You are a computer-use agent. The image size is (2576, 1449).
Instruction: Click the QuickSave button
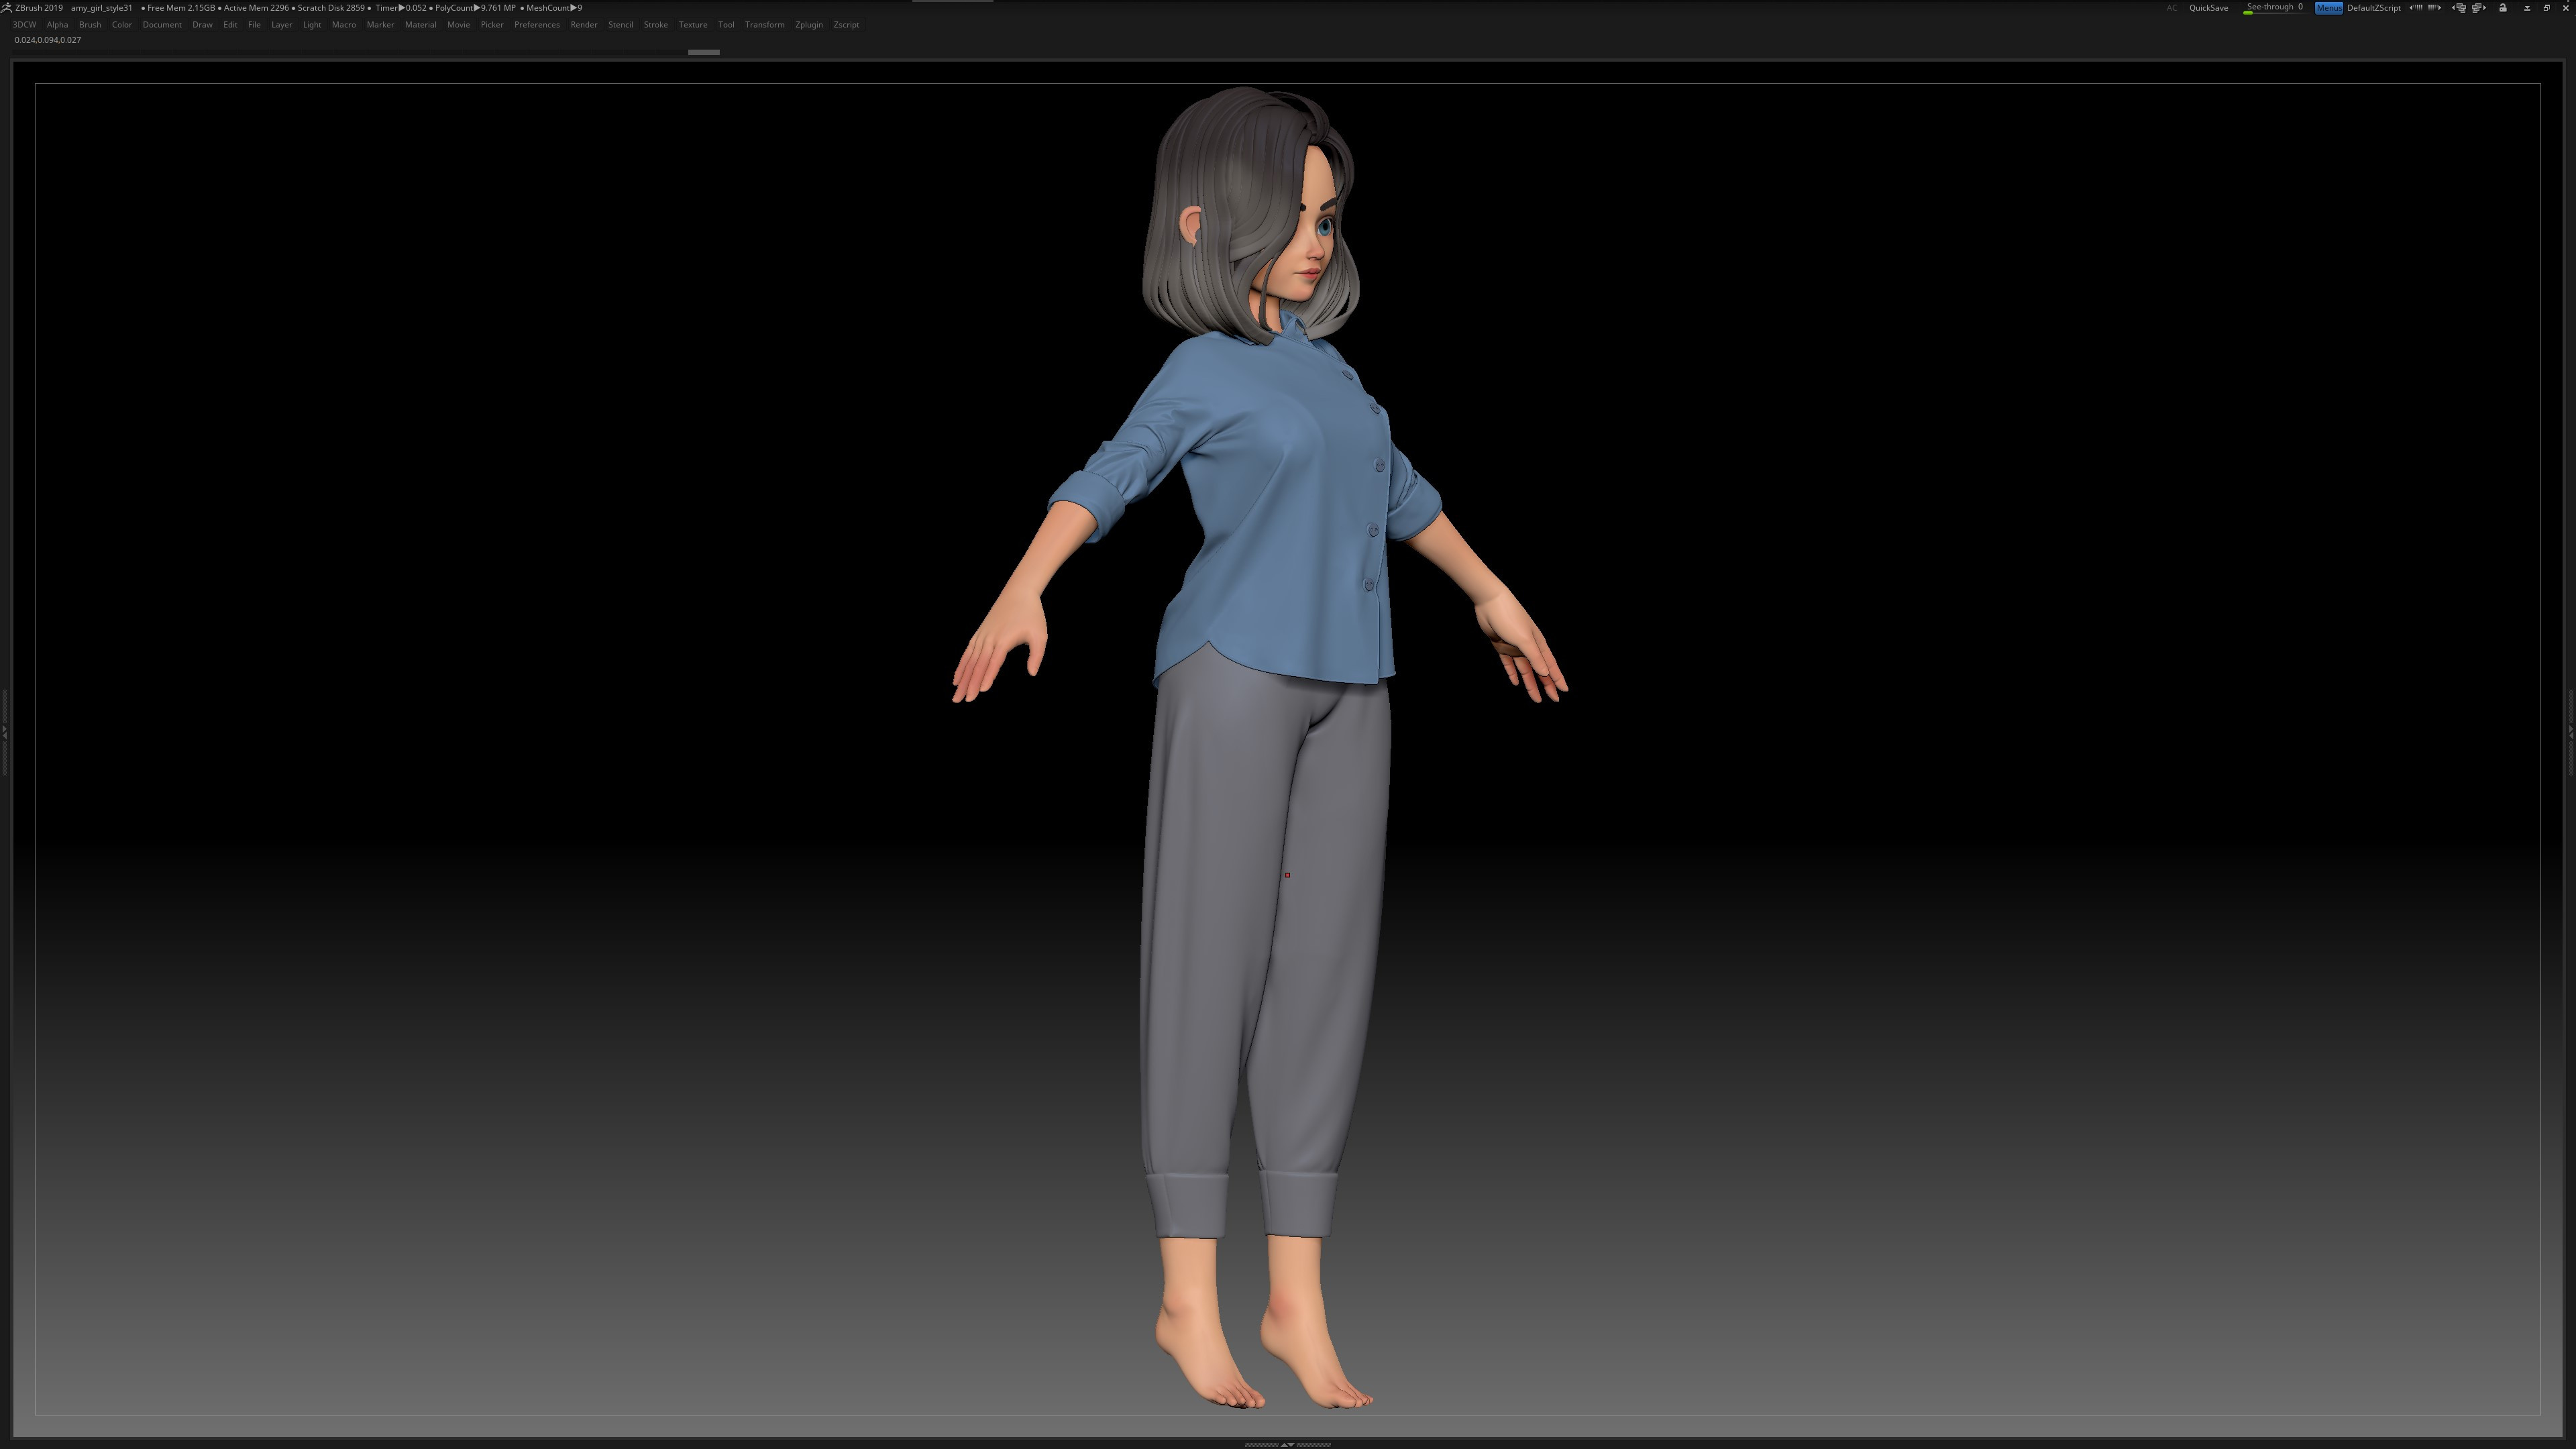tap(2209, 8)
